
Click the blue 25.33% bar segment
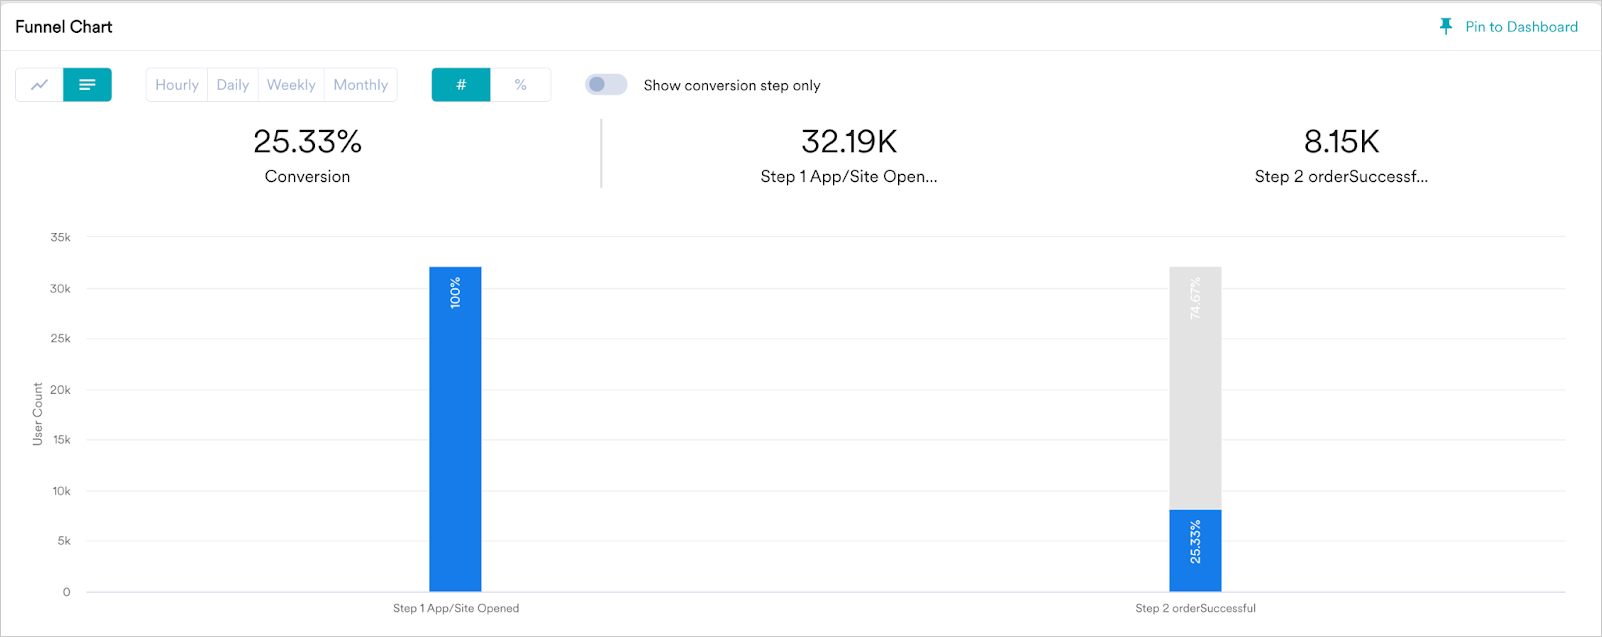(1195, 551)
